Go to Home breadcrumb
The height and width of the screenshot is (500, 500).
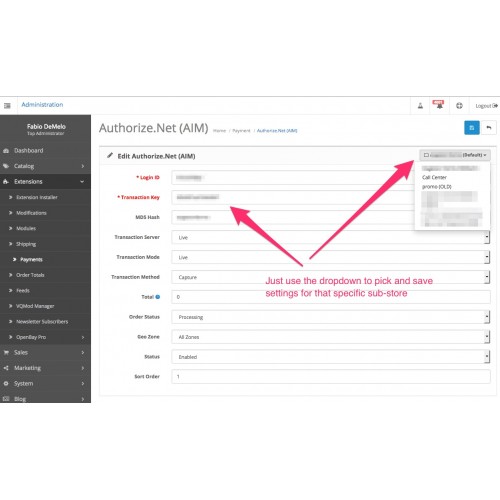pos(219,131)
